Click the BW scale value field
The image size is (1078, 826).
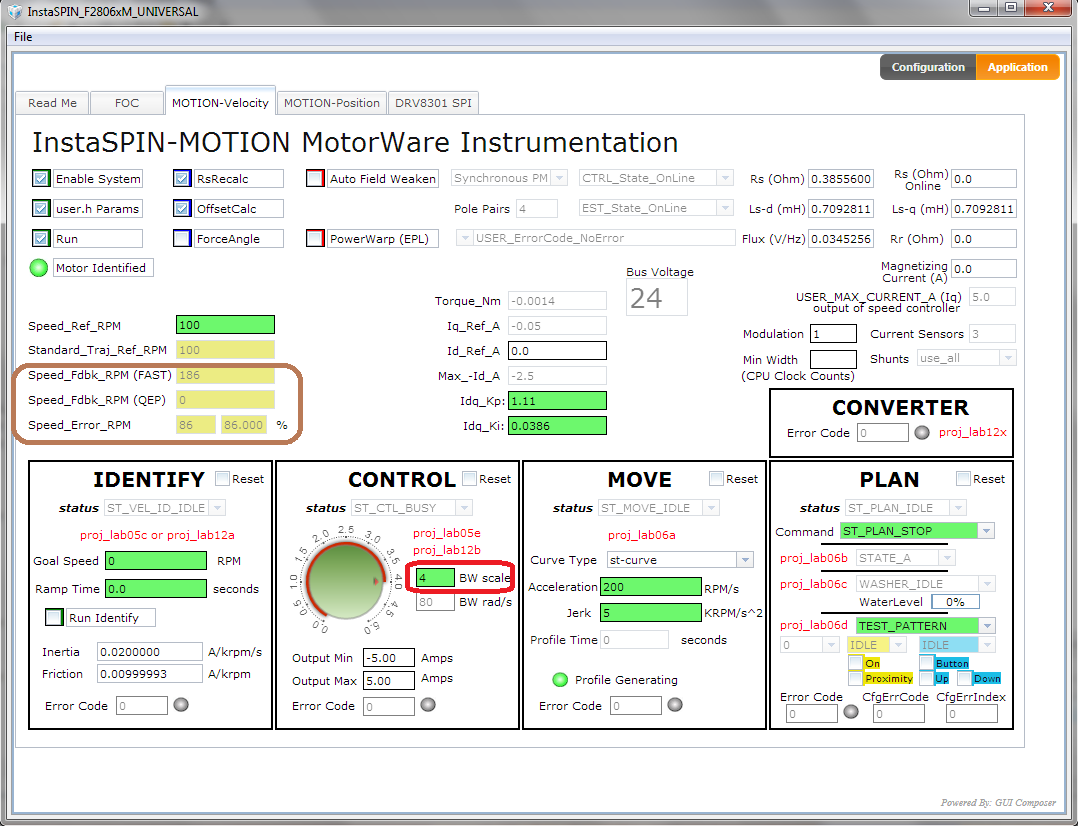pyautogui.click(x=435, y=578)
